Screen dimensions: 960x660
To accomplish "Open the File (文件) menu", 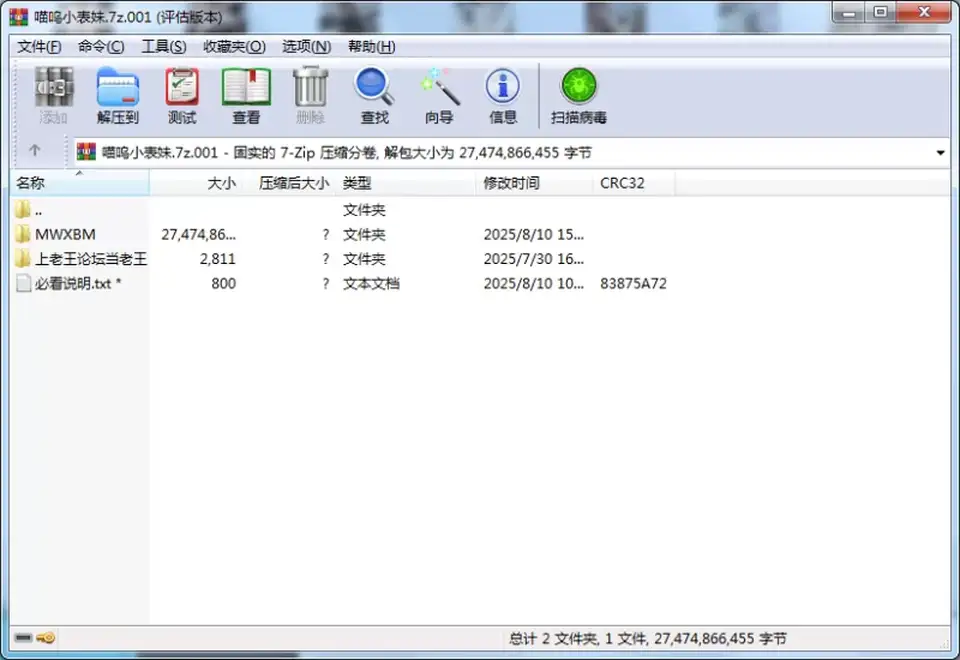I will coord(39,47).
